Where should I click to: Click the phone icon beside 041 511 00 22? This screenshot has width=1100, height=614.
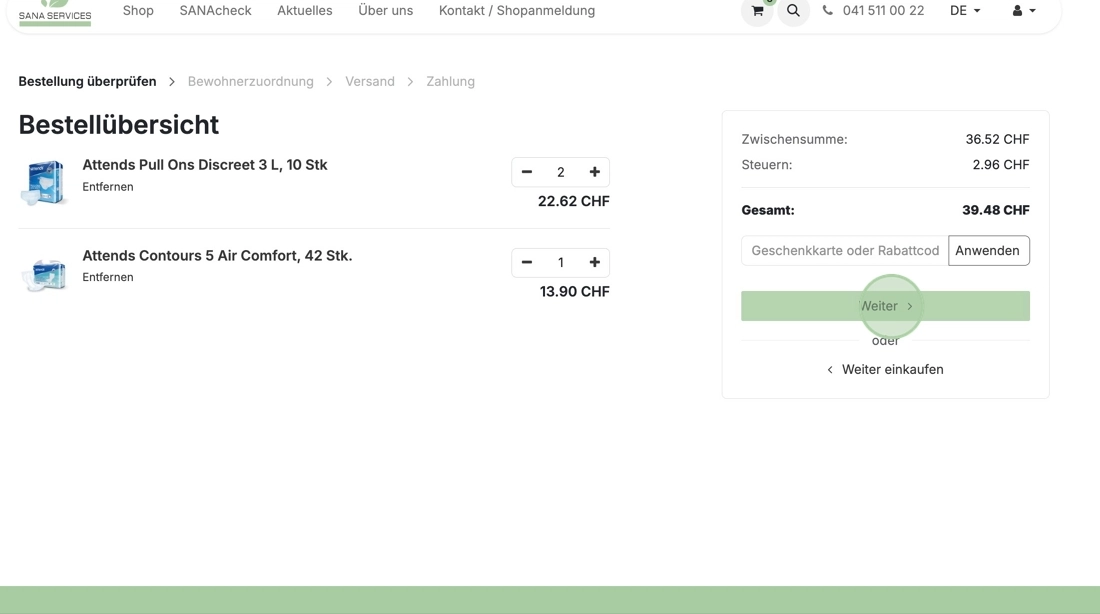click(828, 11)
